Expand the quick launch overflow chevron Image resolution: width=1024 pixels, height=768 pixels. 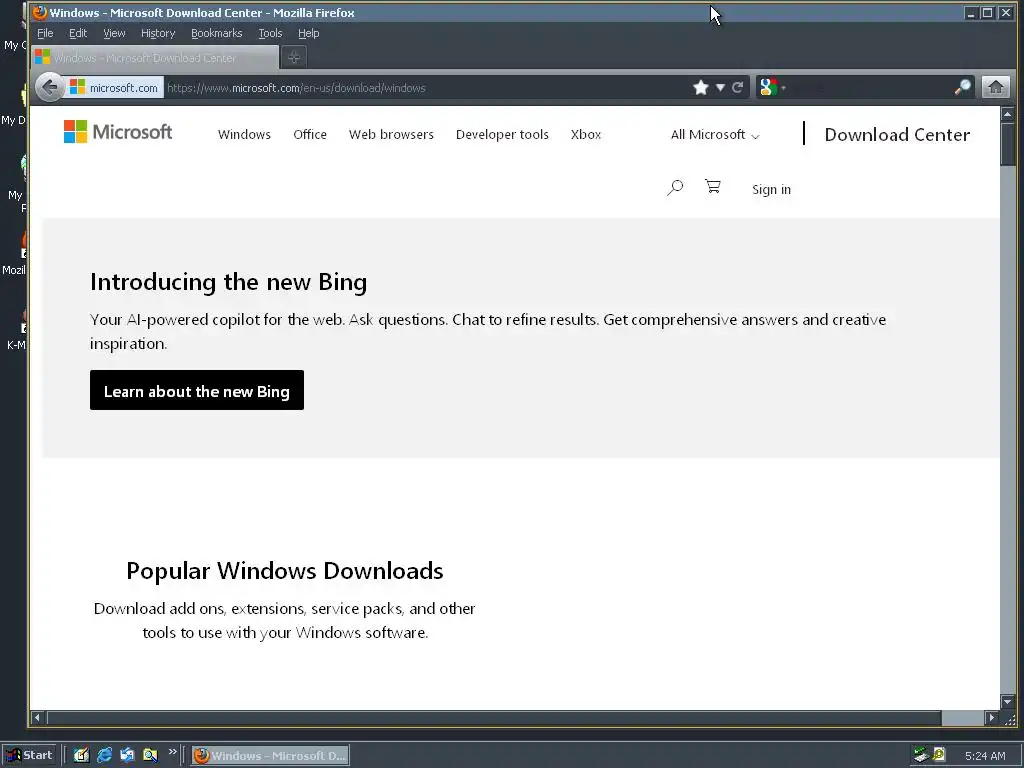click(172, 752)
